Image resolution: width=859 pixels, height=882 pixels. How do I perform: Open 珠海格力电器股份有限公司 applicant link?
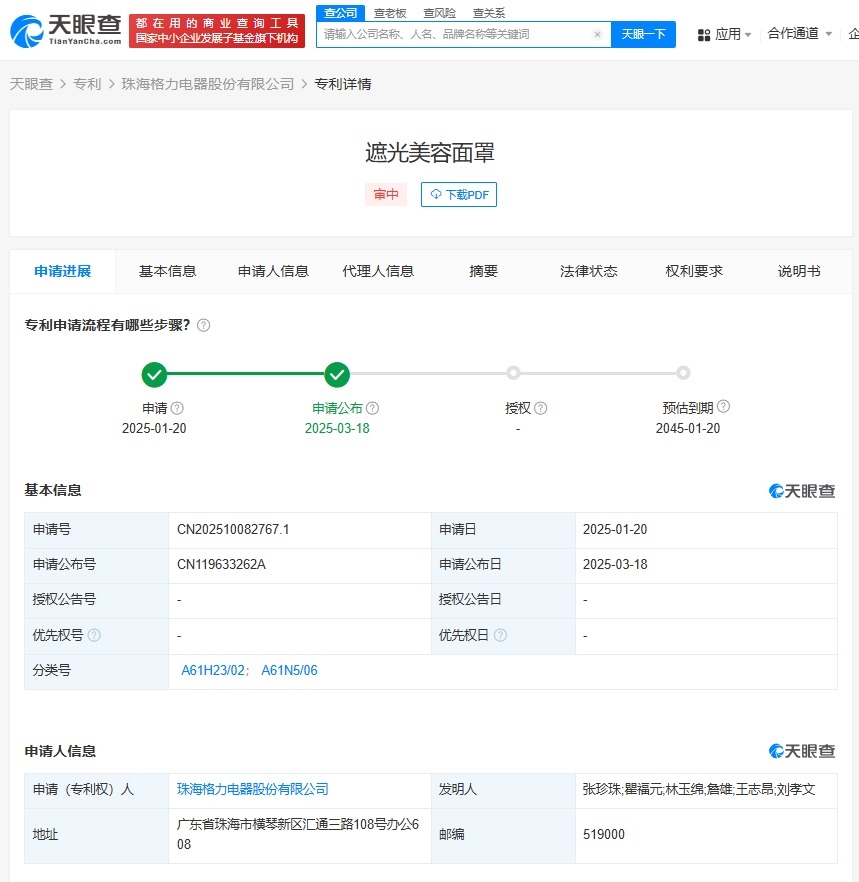click(x=253, y=789)
